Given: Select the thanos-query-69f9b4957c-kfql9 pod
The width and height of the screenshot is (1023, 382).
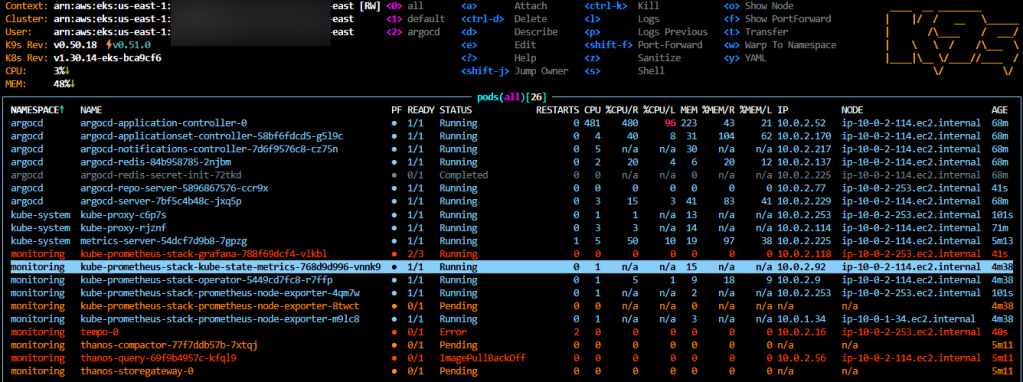Looking at the screenshot, I should [511, 358].
